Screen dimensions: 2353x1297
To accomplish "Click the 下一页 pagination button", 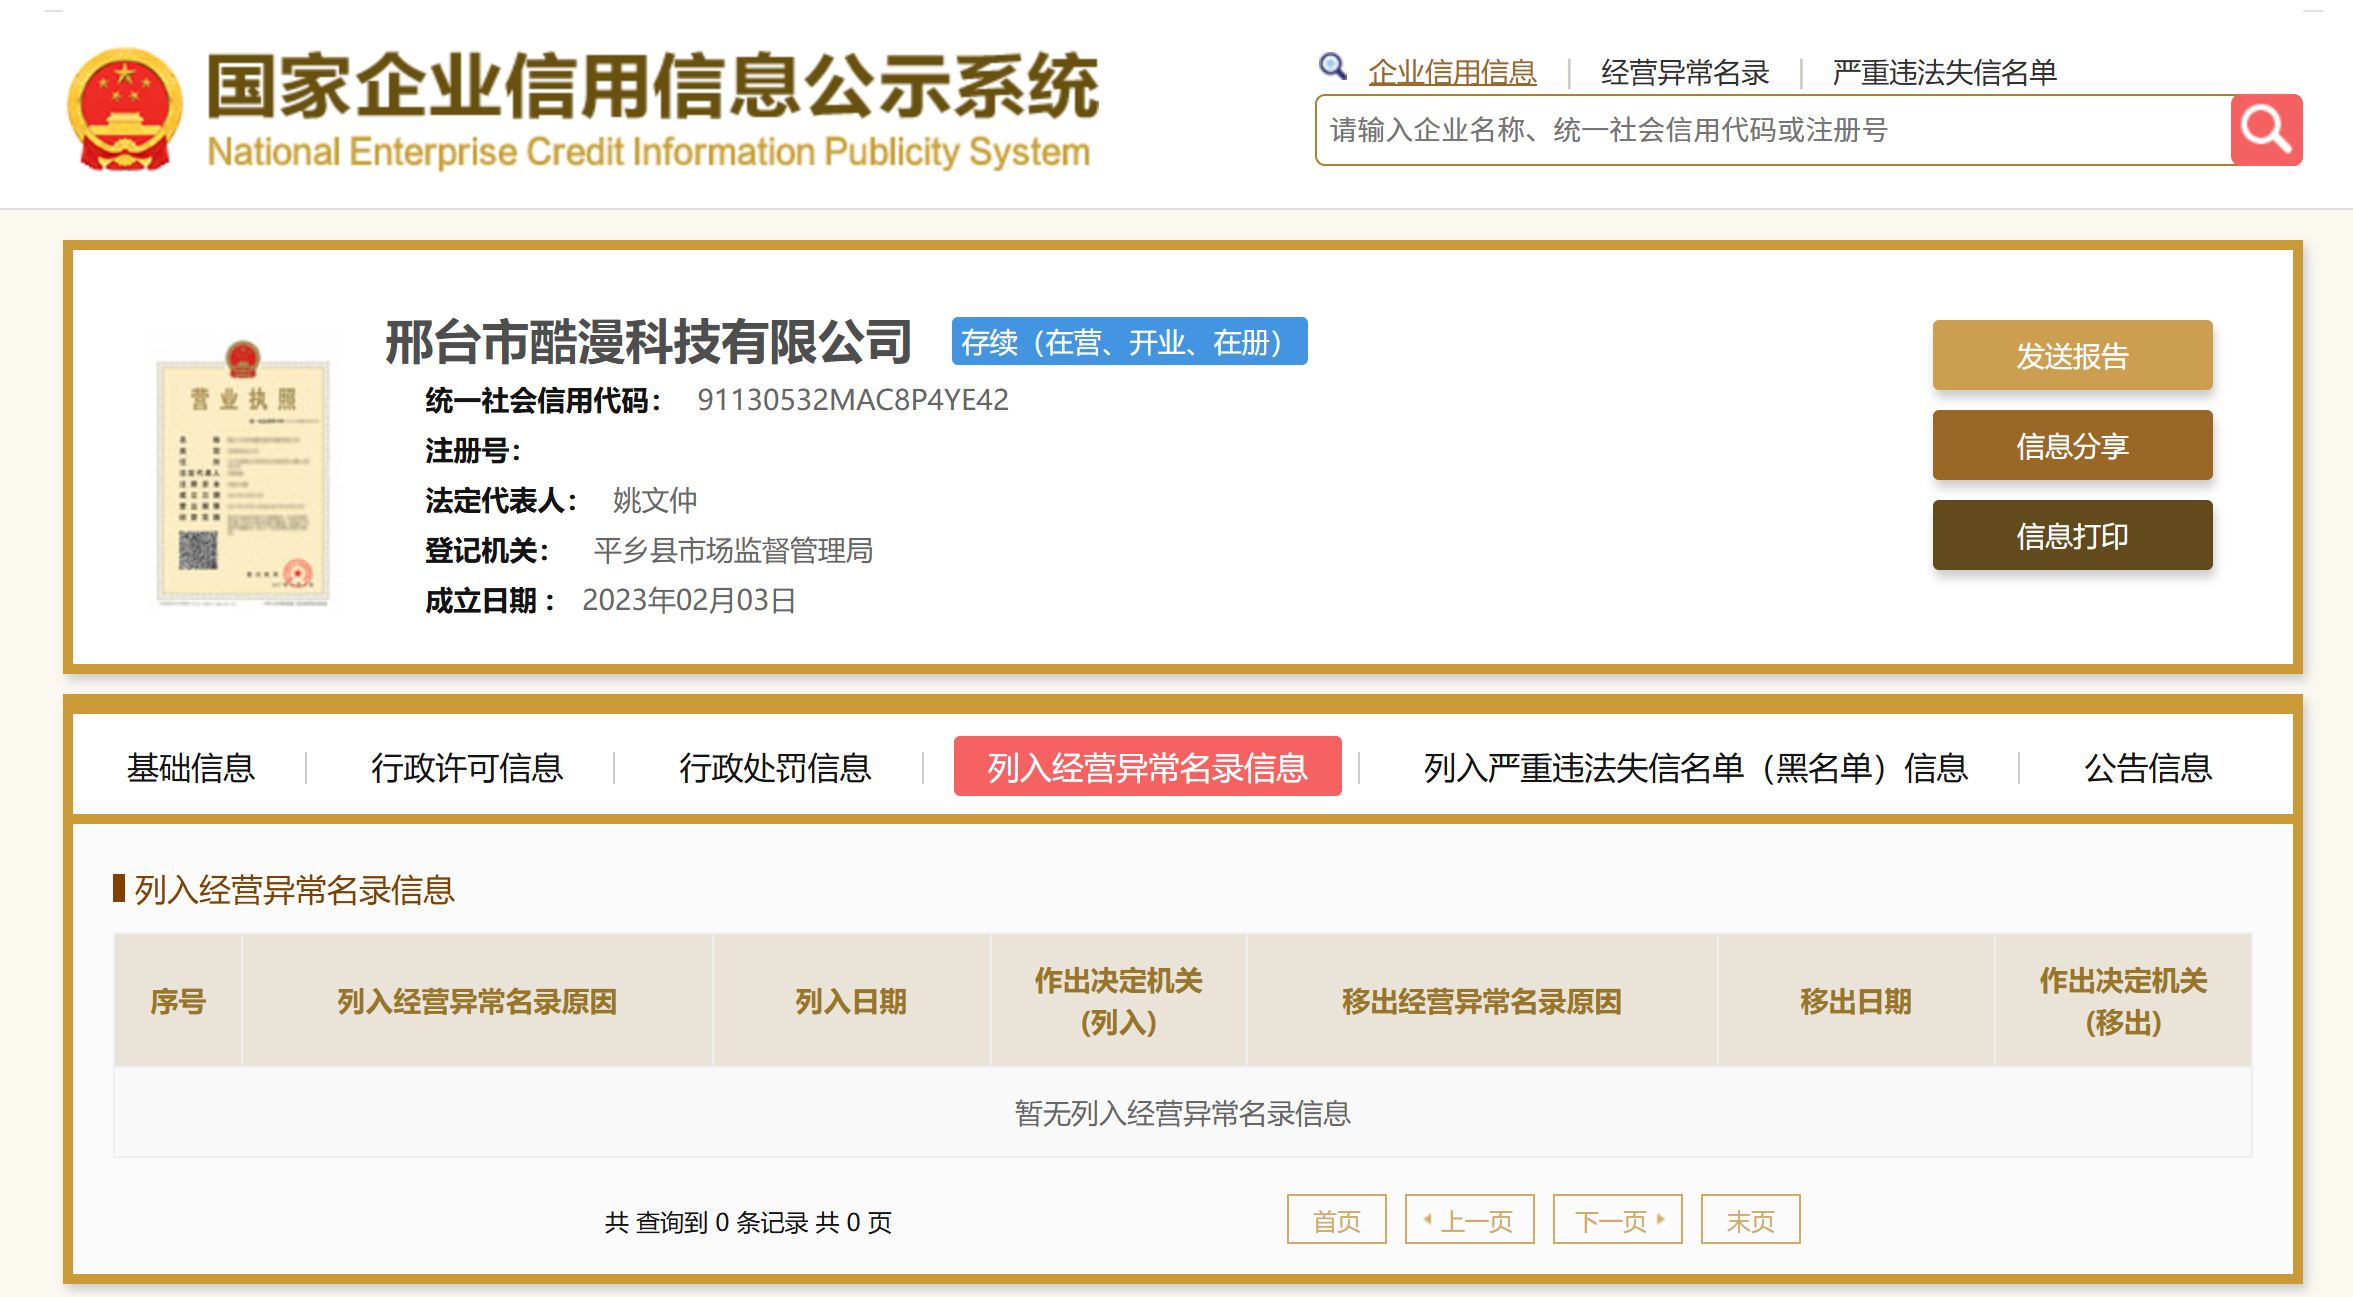I will (x=1617, y=1220).
